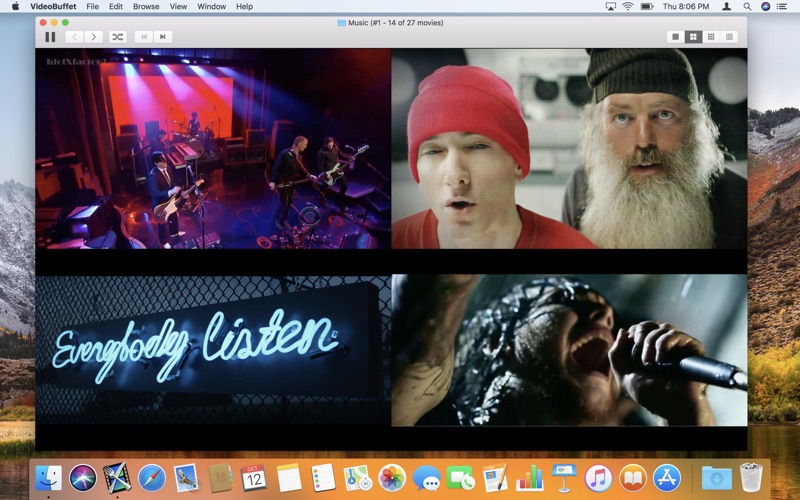Open Reminders from the Dock

[x=323, y=478]
